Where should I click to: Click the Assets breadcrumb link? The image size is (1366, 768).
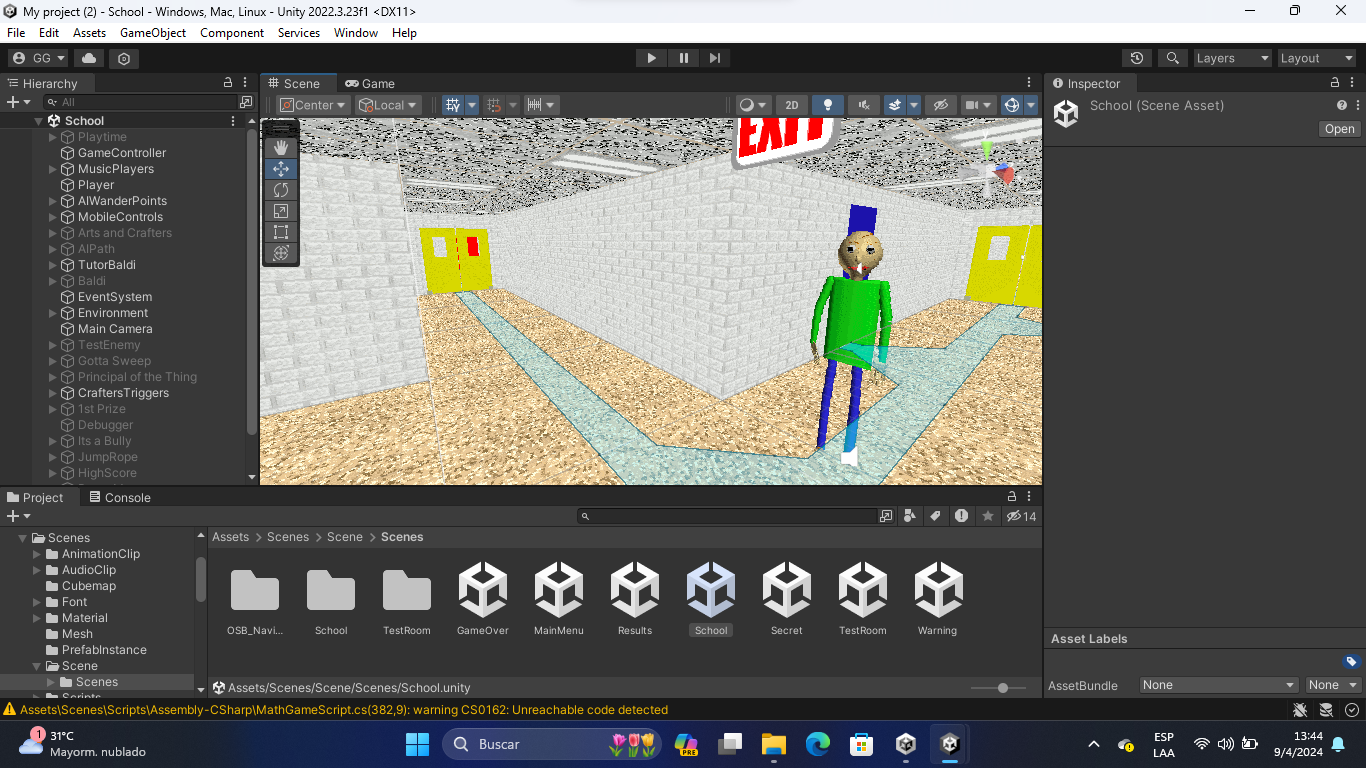click(x=230, y=537)
